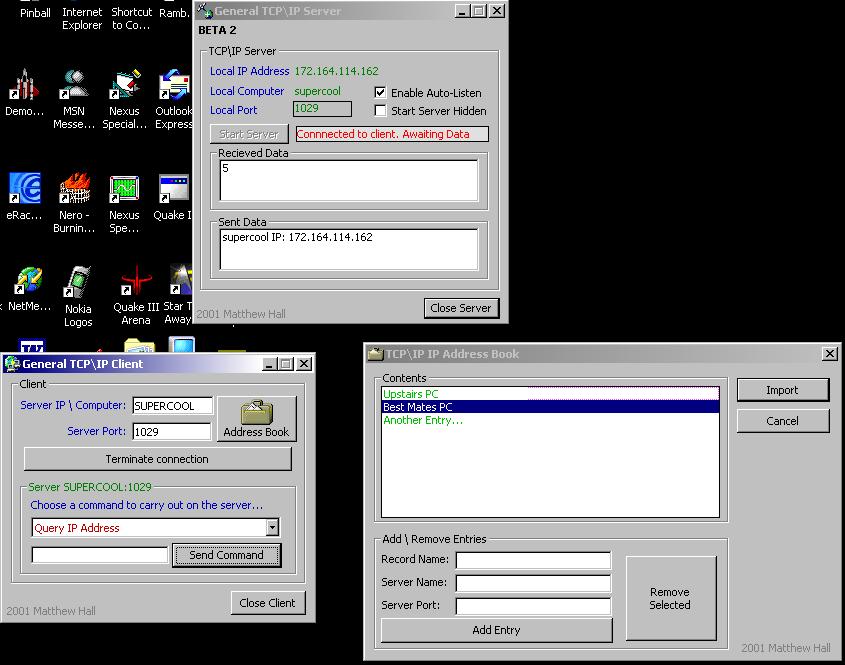Open Nero Burning desktop icon
Image resolution: width=845 pixels, height=665 pixels.
74,190
